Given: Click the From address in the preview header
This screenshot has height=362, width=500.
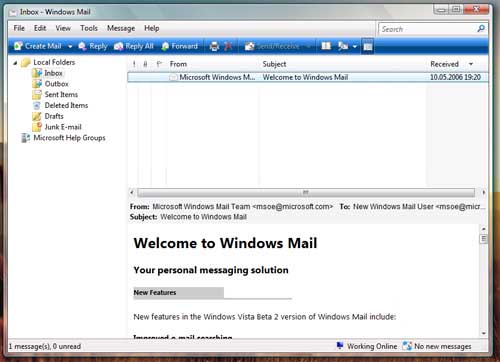Looking at the screenshot, I should click(243, 207).
